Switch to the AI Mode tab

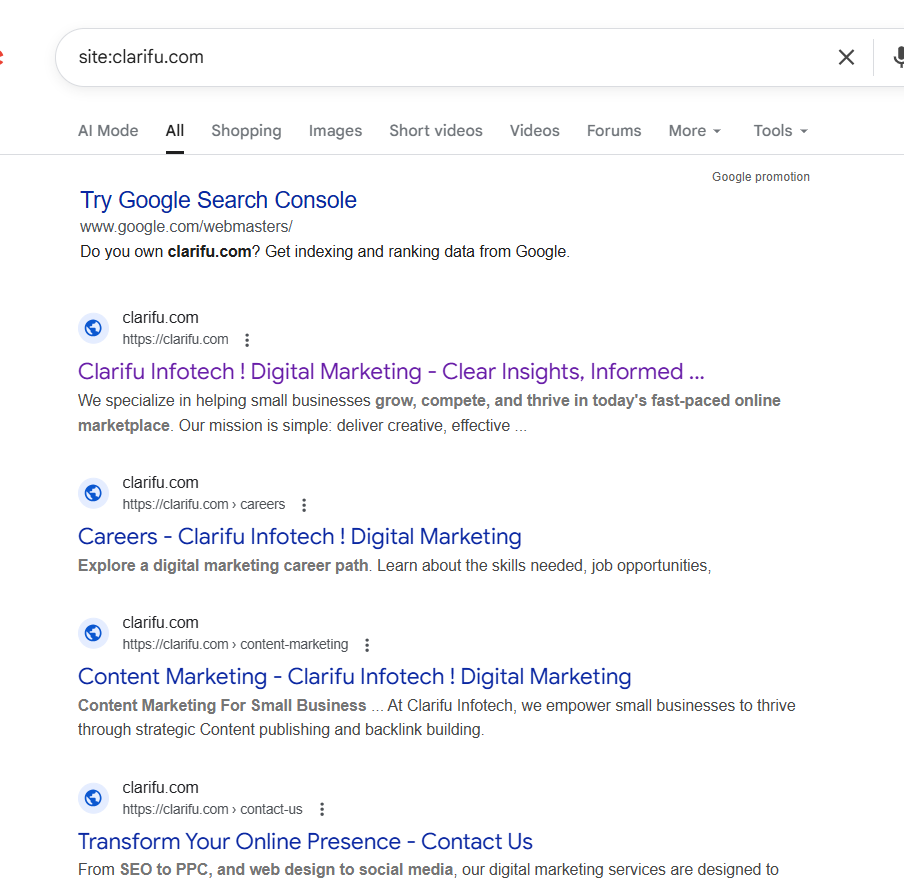click(108, 131)
